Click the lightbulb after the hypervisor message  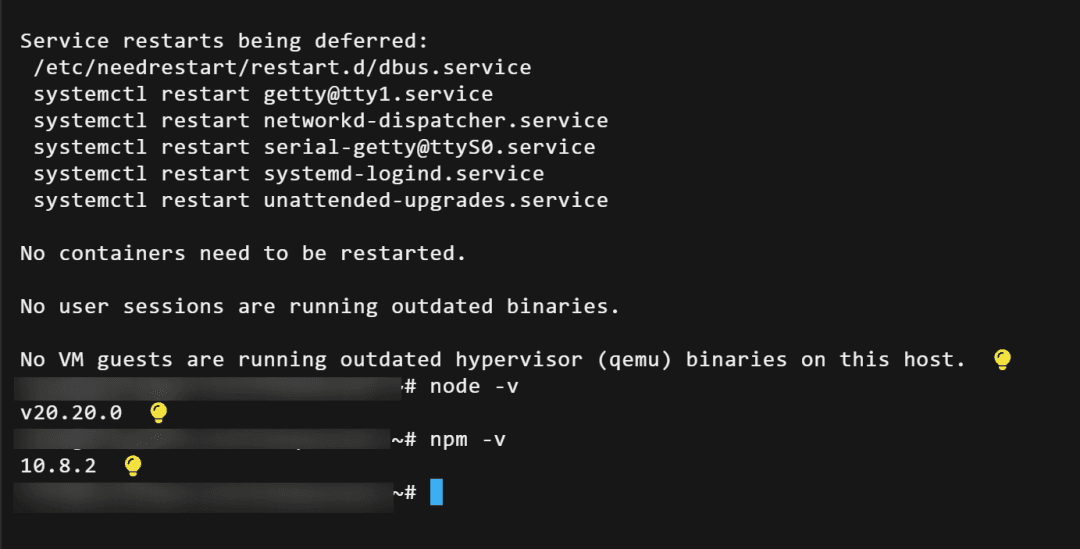pyautogui.click(x=1002, y=360)
